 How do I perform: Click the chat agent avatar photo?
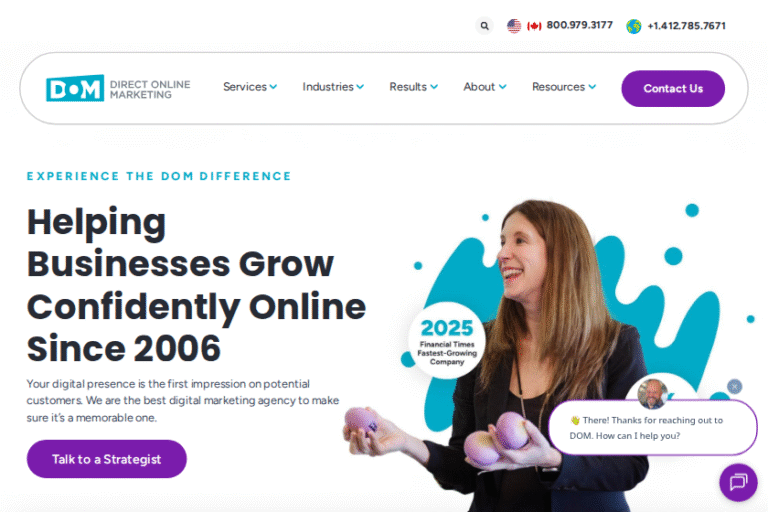tap(652, 394)
